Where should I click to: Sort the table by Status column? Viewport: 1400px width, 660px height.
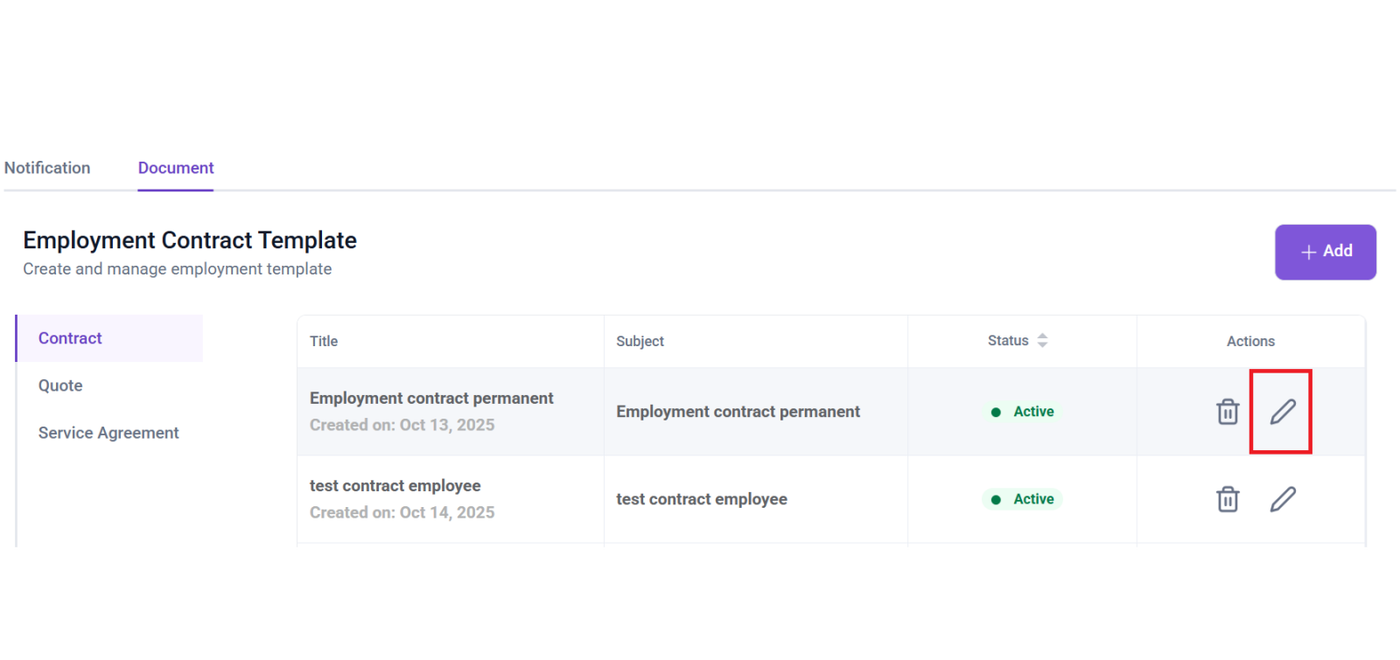pos(1041,341)
